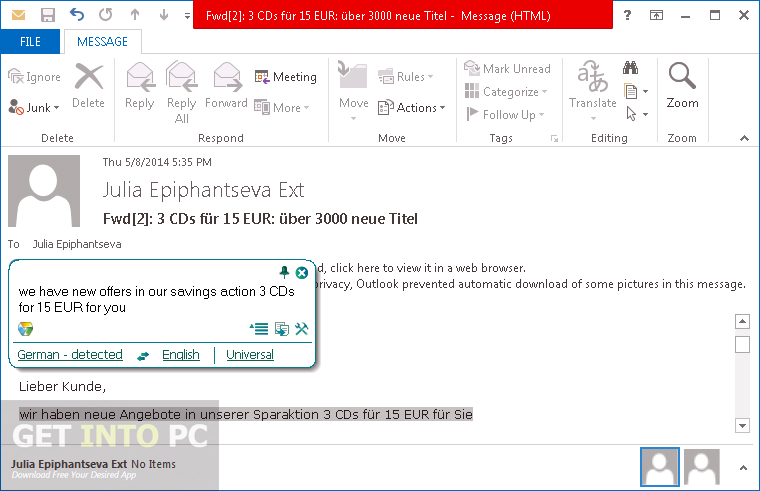Click the Find binoculars icon
This screenshot has width=760, height=491.
click(631, 67)
